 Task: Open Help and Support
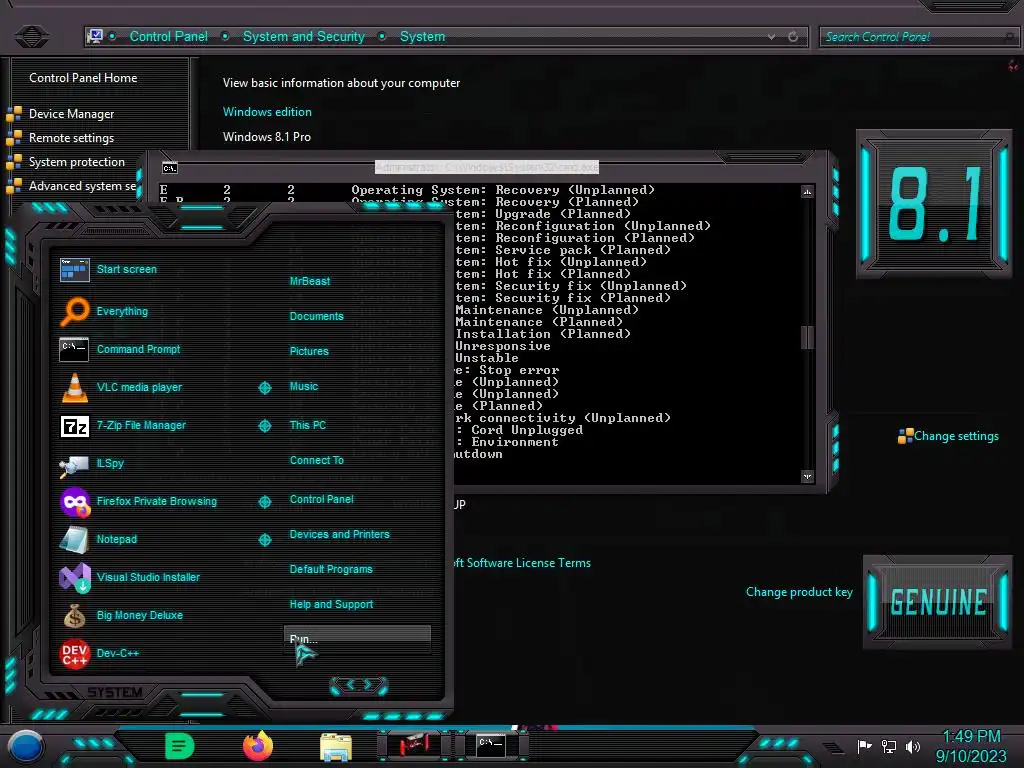click(331, 605)
